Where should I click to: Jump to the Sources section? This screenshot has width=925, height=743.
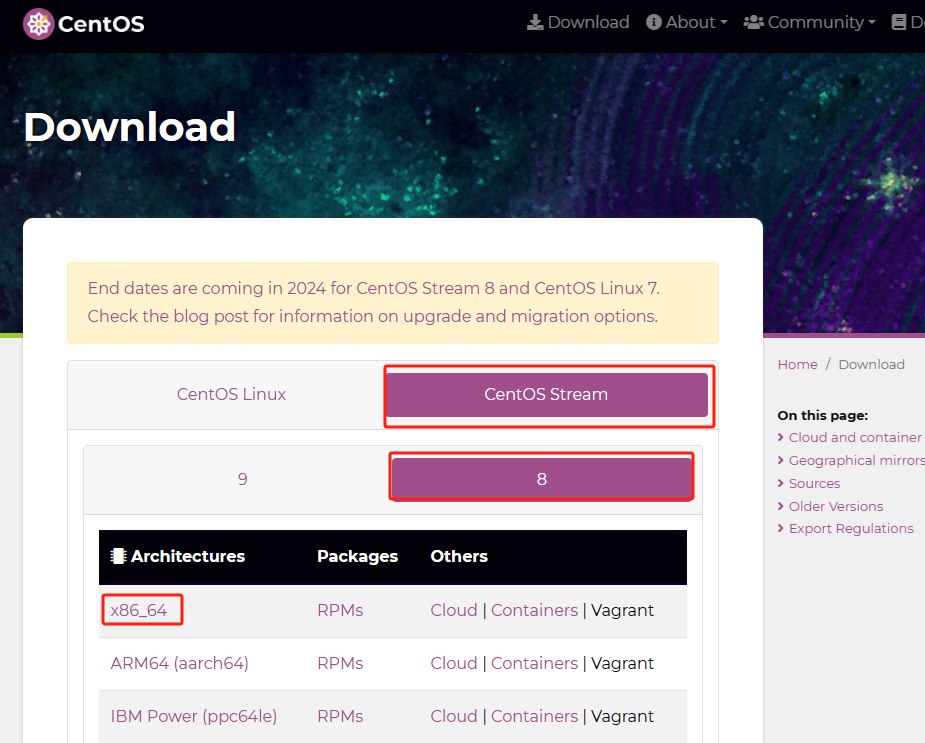(x=814, y=483)
